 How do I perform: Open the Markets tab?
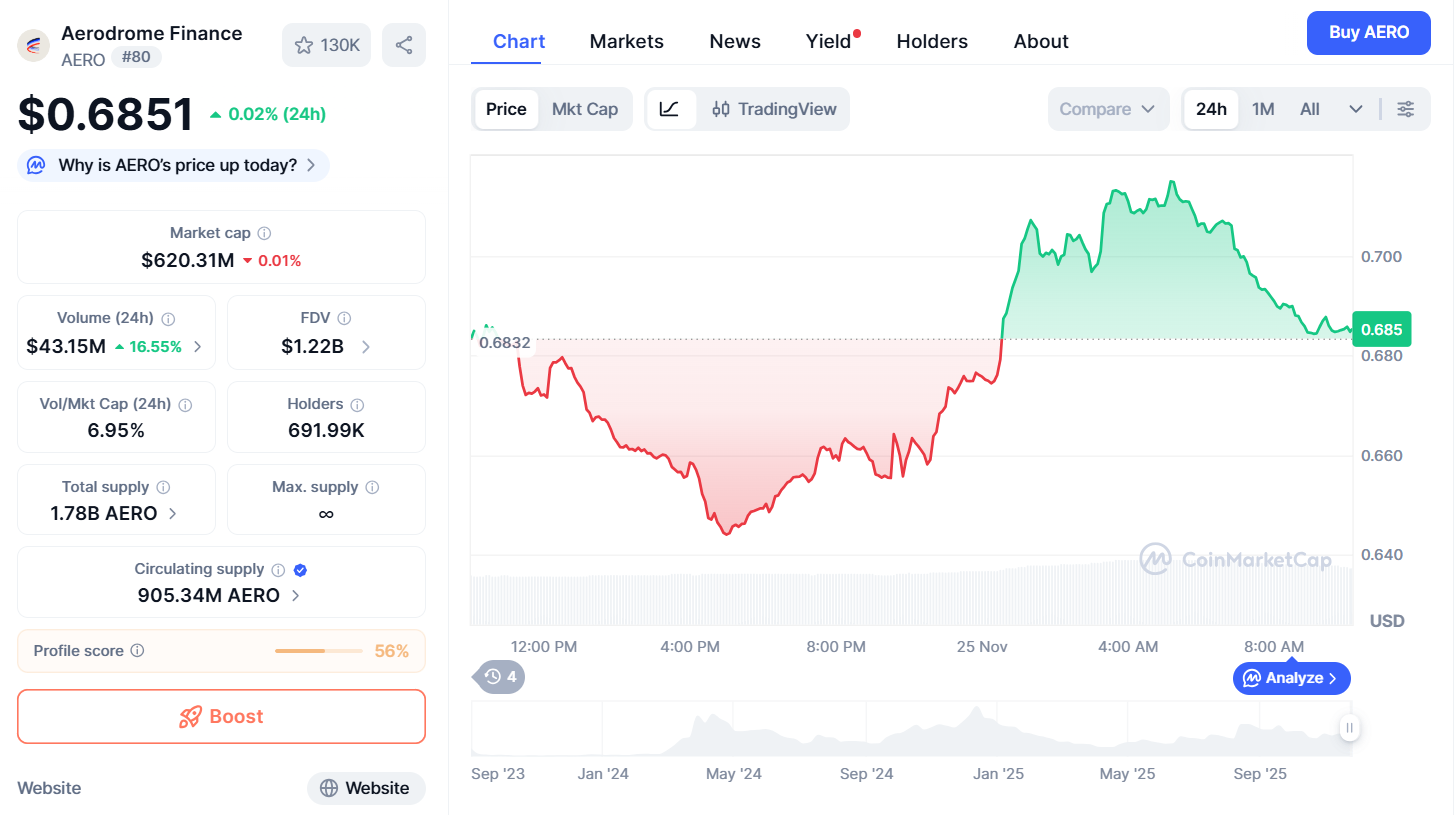tap(626, 41)
